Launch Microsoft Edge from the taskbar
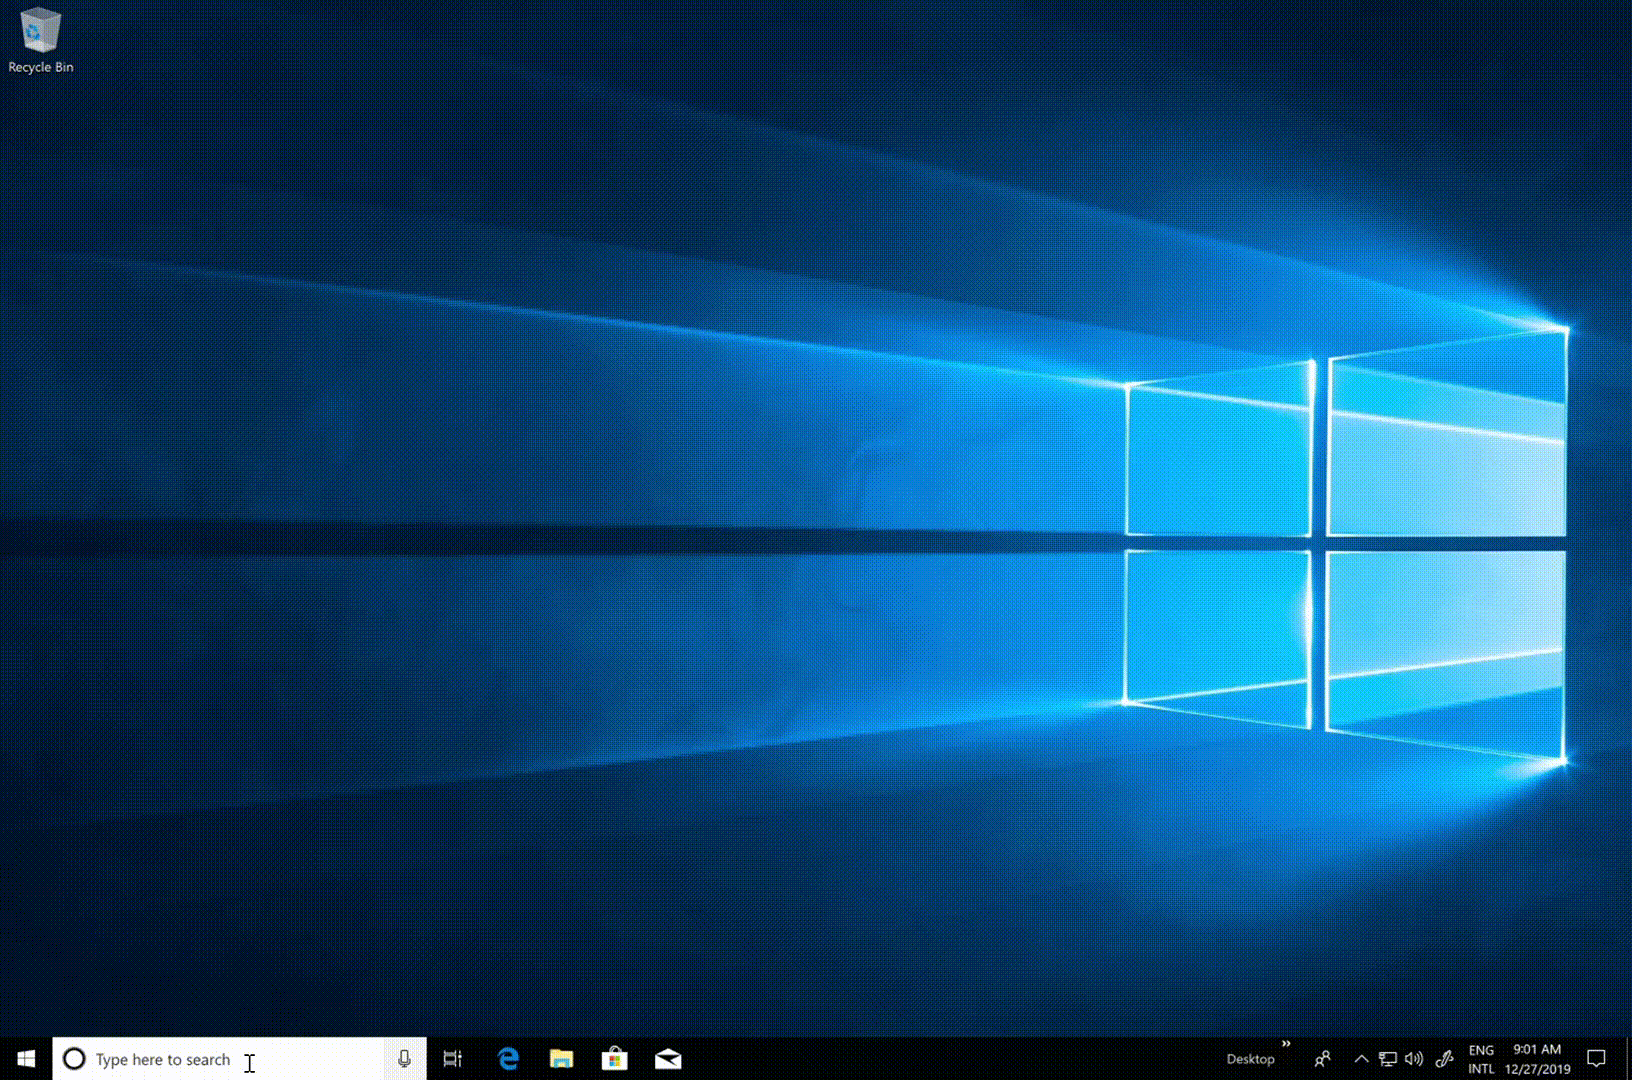 (507, 1058)
